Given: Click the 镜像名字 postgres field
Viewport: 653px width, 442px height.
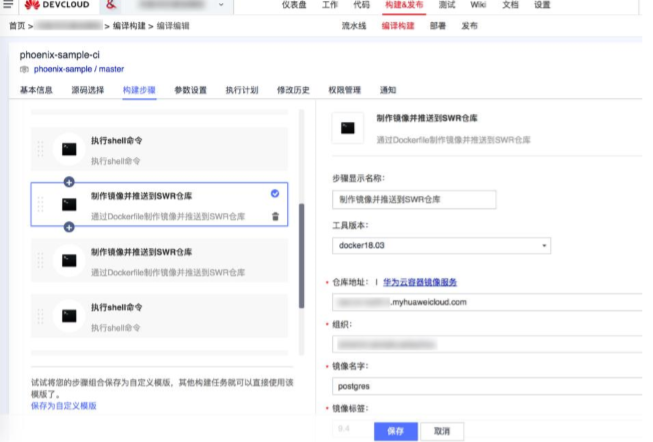Looking at the screenshot, I should tap(487, 386).
